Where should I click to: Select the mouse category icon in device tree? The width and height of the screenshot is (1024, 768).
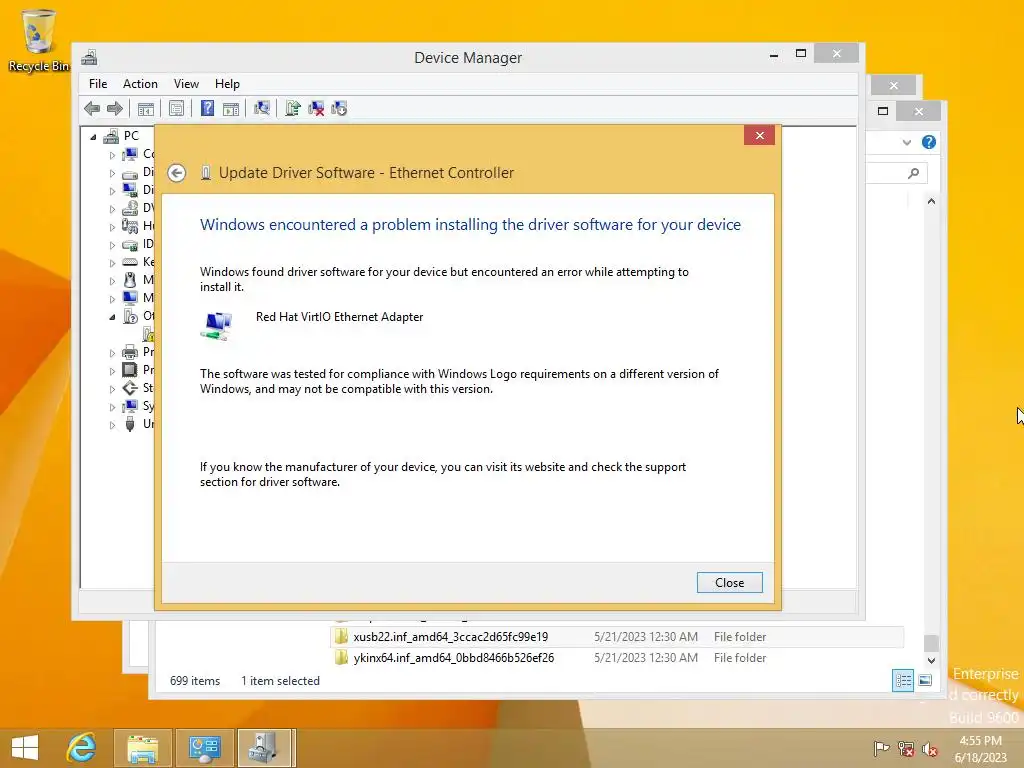pos(130,280)
